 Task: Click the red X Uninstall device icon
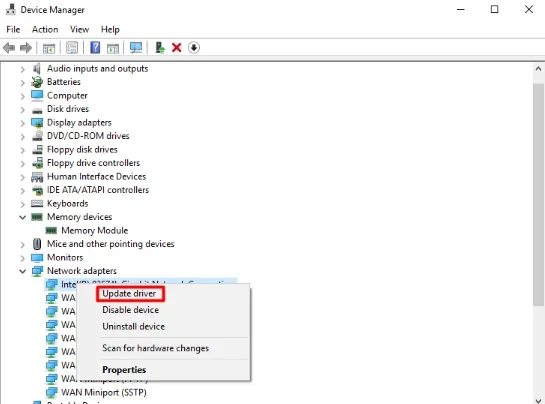pyautogui.click(x=177, y=48)
